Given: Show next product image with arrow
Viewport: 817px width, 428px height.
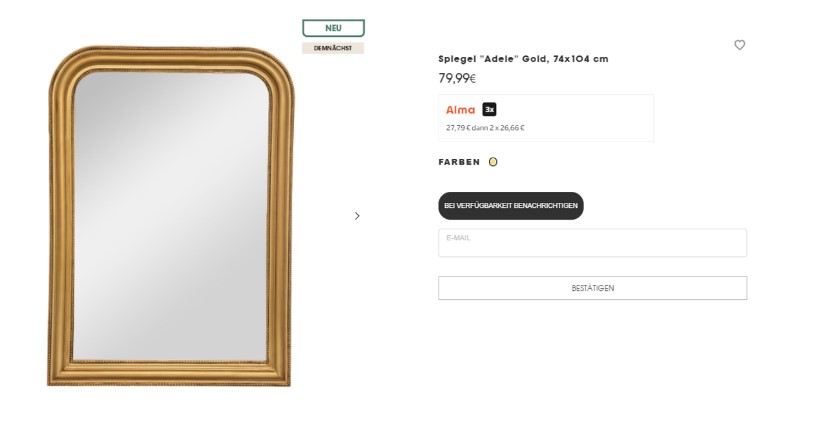Looking at the screenshot, I should [357, 216].
